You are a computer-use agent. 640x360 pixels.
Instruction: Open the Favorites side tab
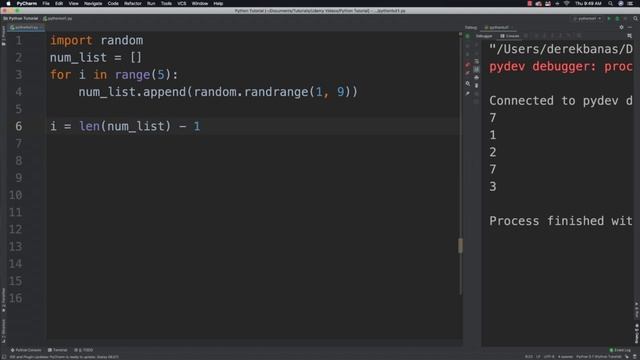pos(3,300)
